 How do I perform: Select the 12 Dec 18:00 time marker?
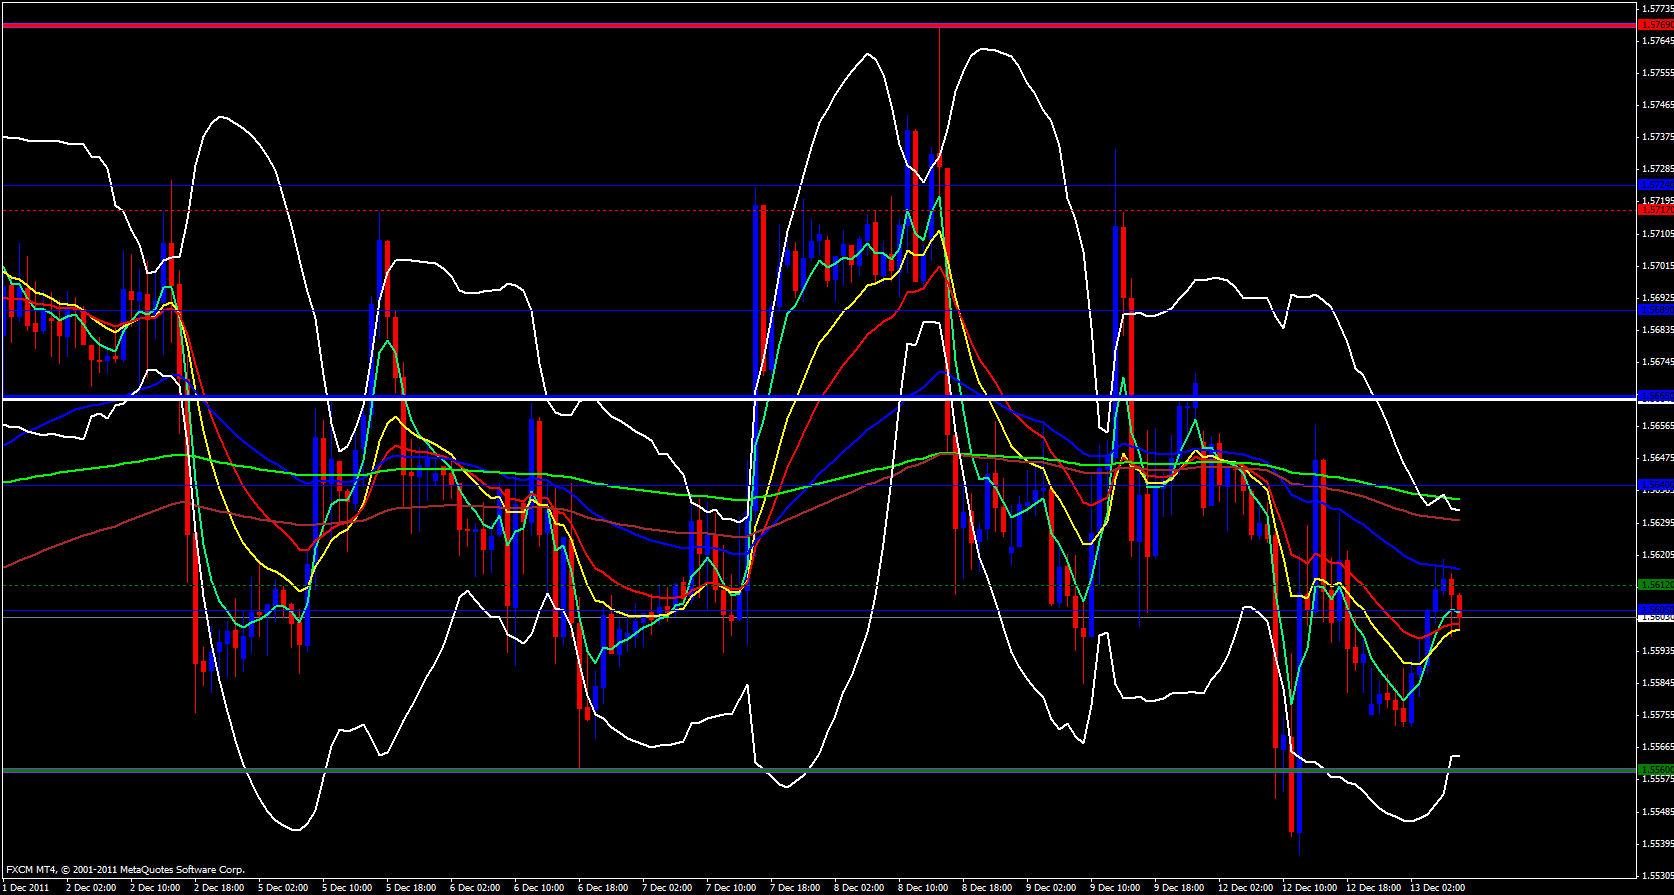point(1373,888)
